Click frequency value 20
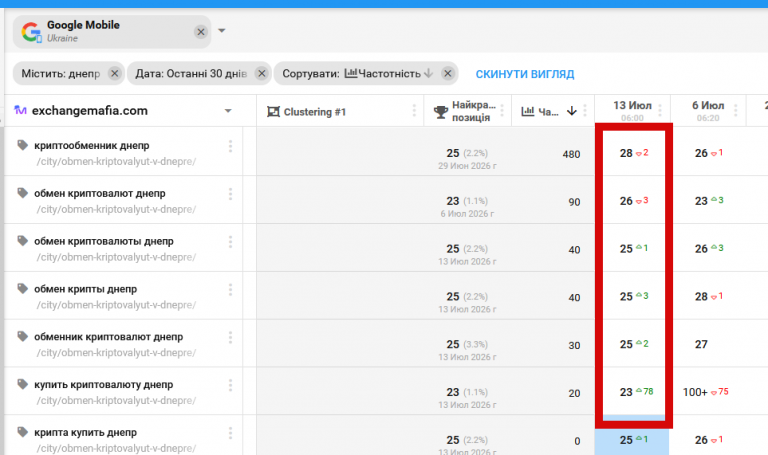768x455 pixels. 574,393
